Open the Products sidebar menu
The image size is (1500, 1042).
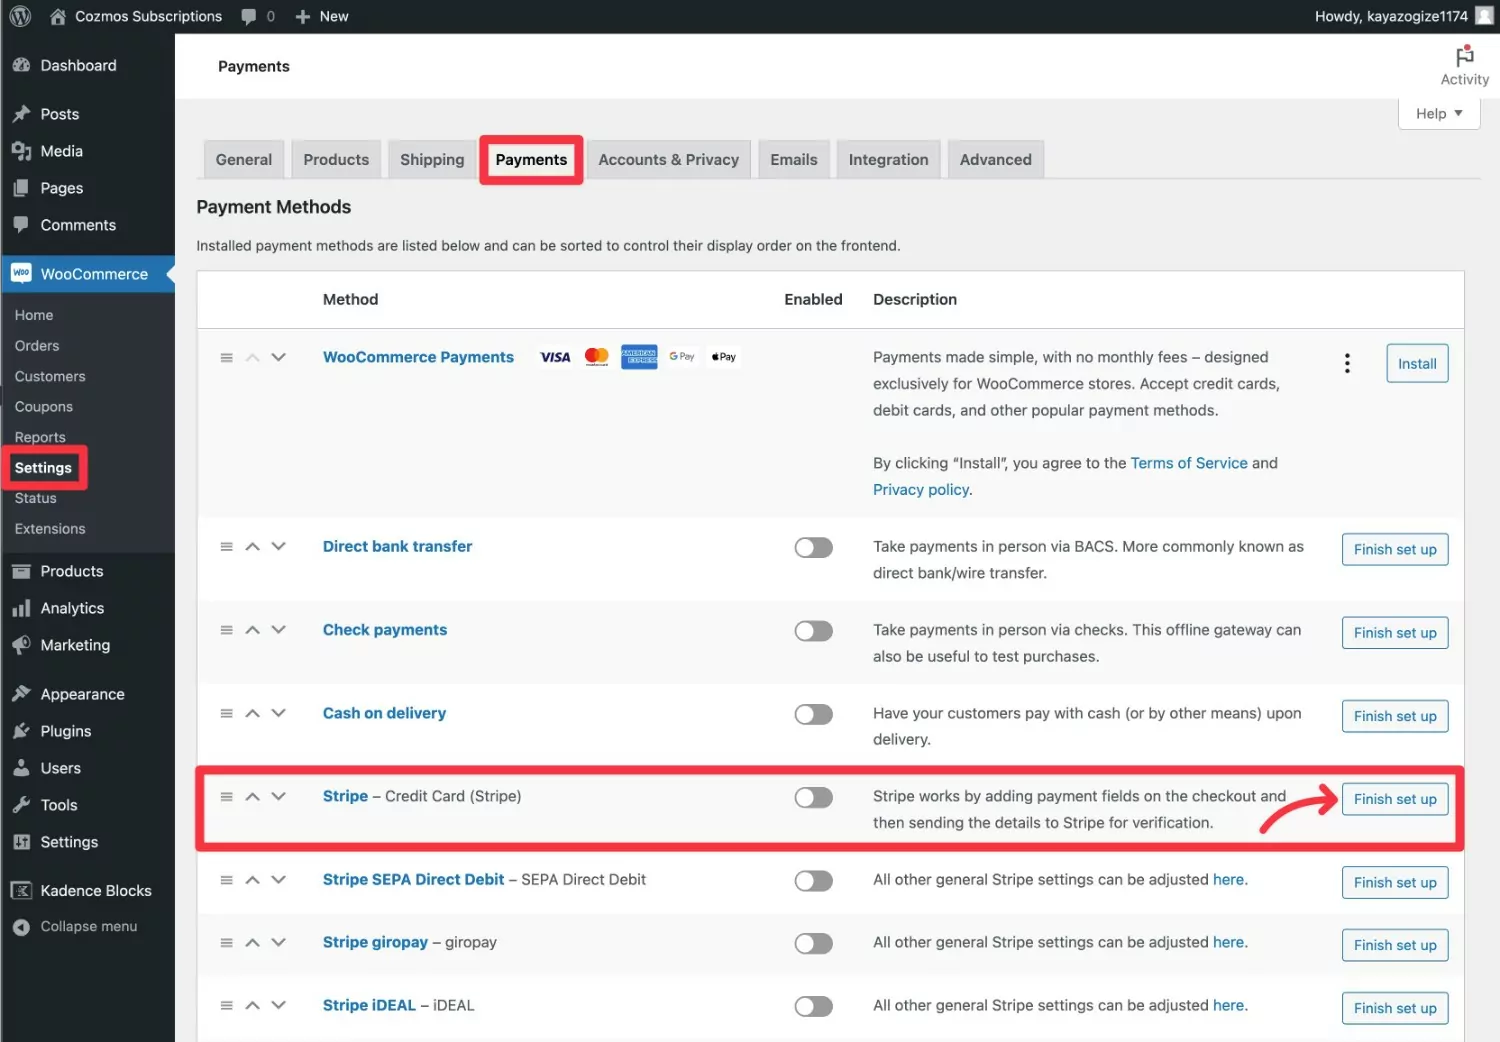point(71,571)
